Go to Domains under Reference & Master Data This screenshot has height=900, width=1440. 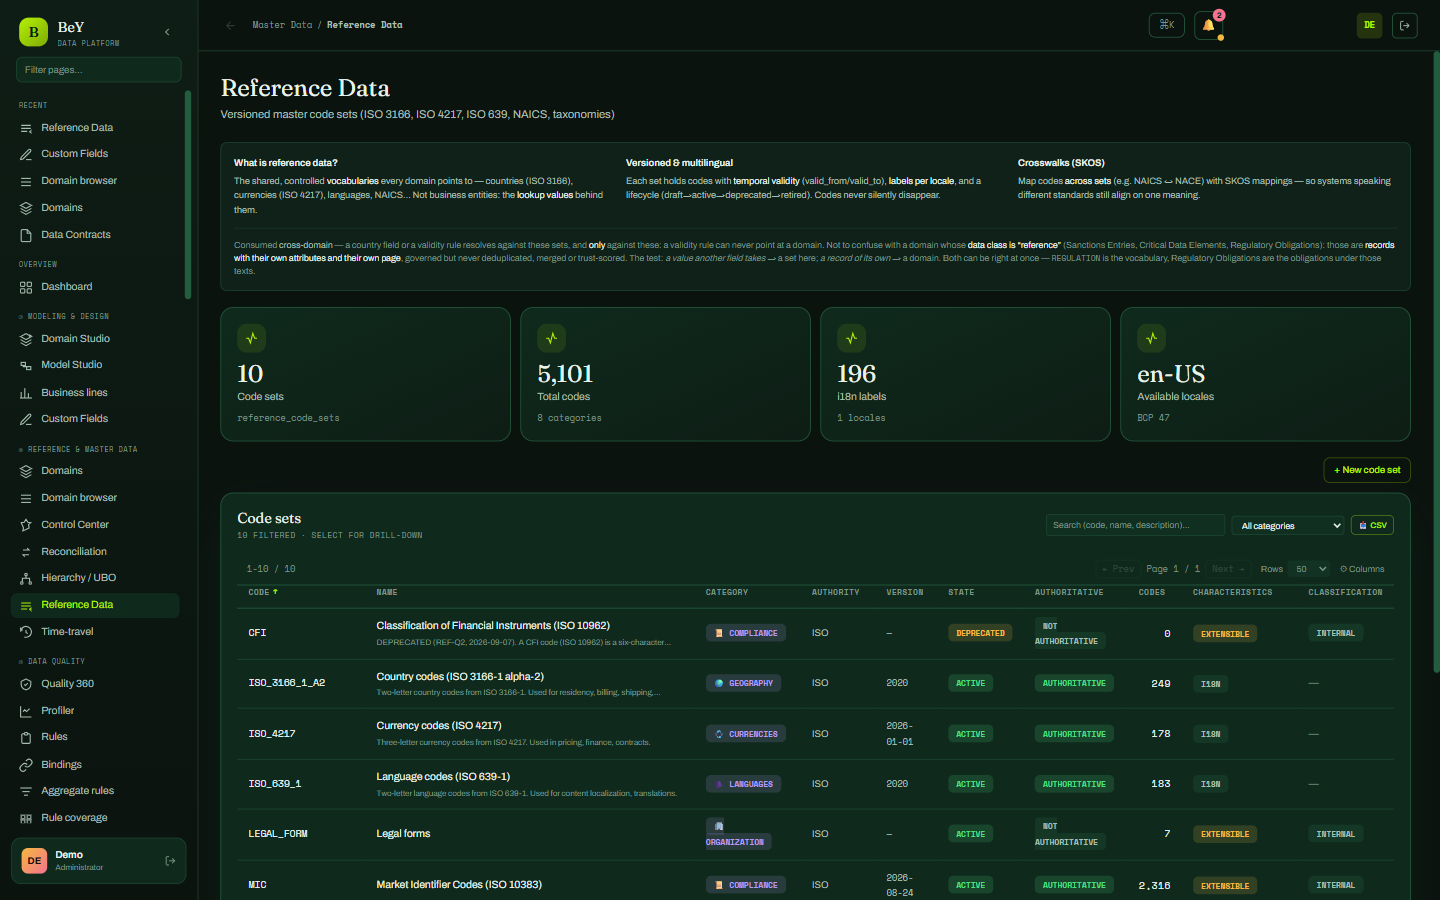[x=95, y=471]
